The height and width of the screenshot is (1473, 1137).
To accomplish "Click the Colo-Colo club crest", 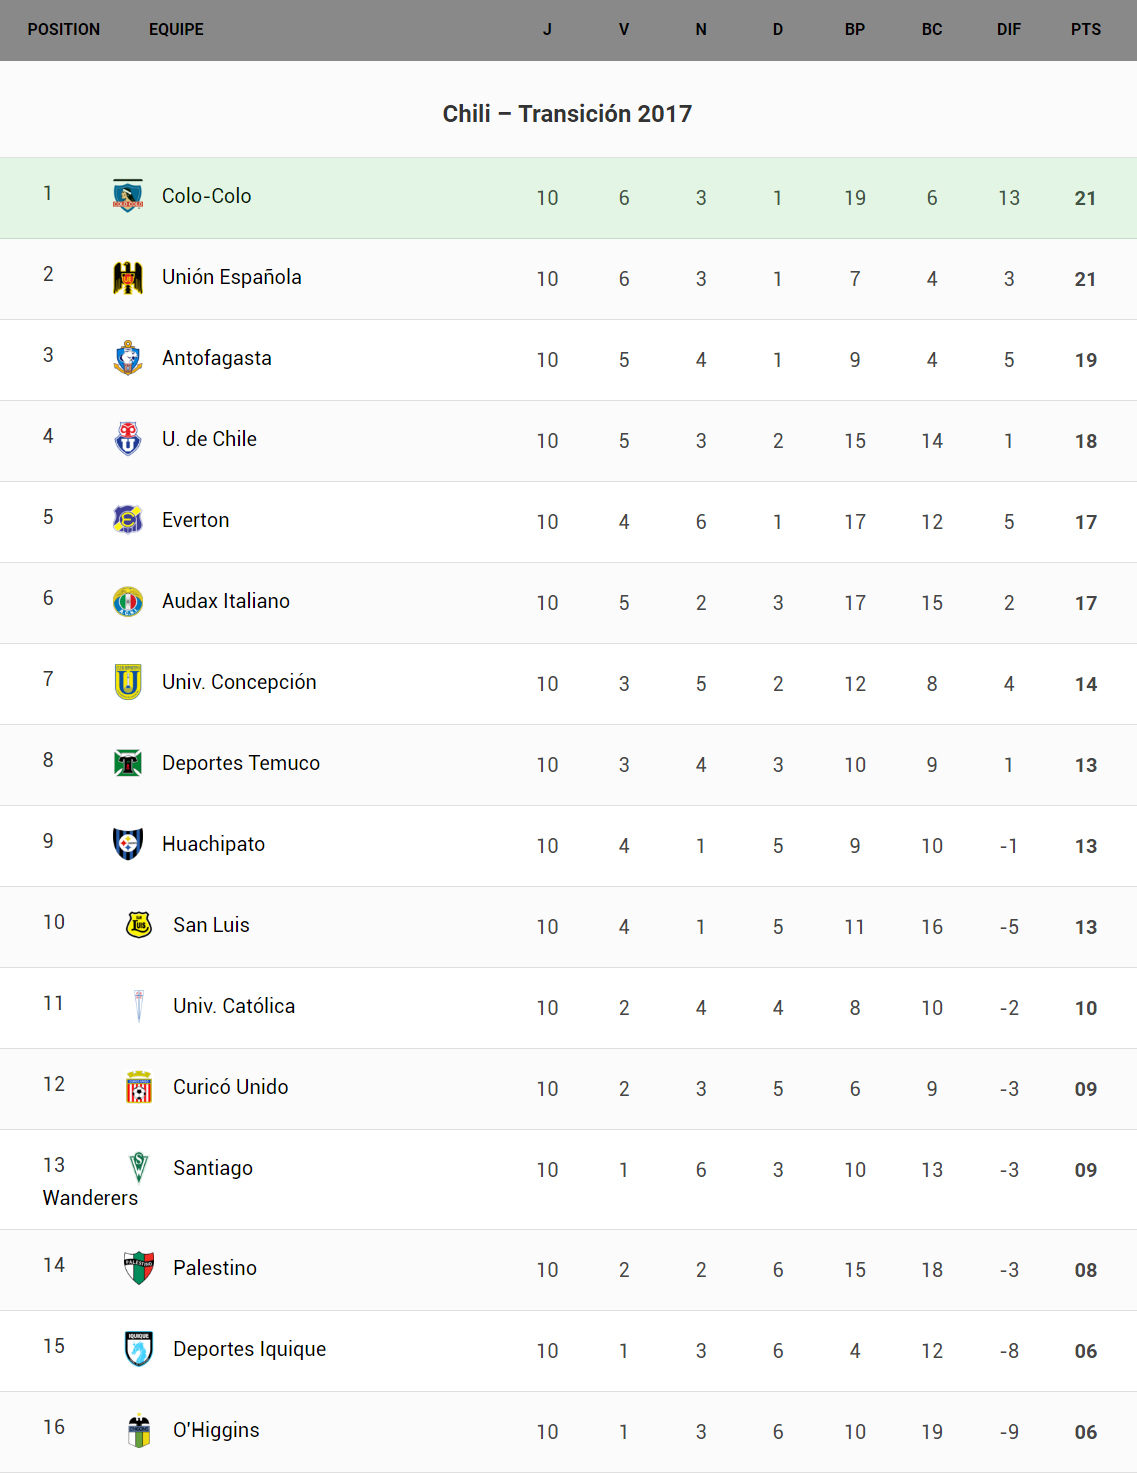I will [x=128, y=196].
